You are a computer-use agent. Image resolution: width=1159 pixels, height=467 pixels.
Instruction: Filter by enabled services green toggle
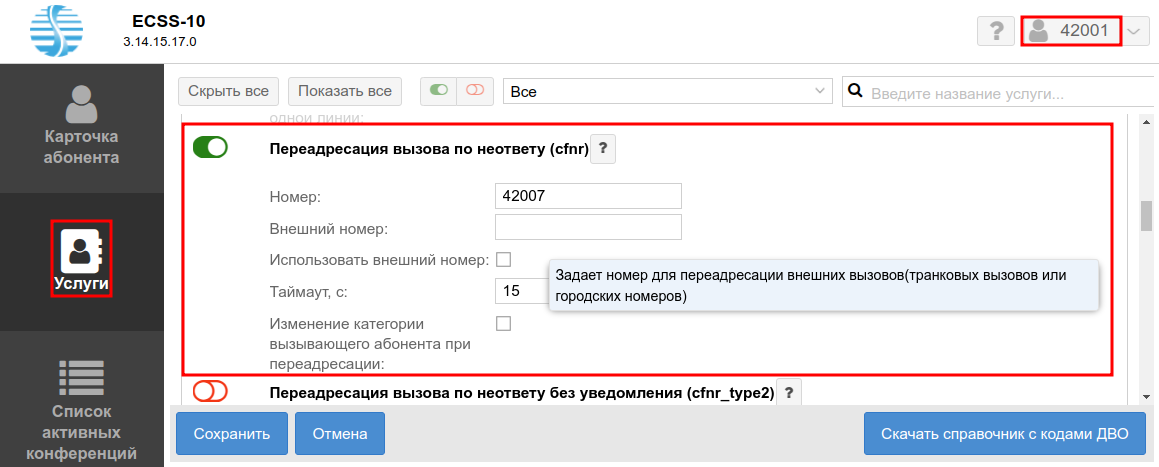[438, 91]
